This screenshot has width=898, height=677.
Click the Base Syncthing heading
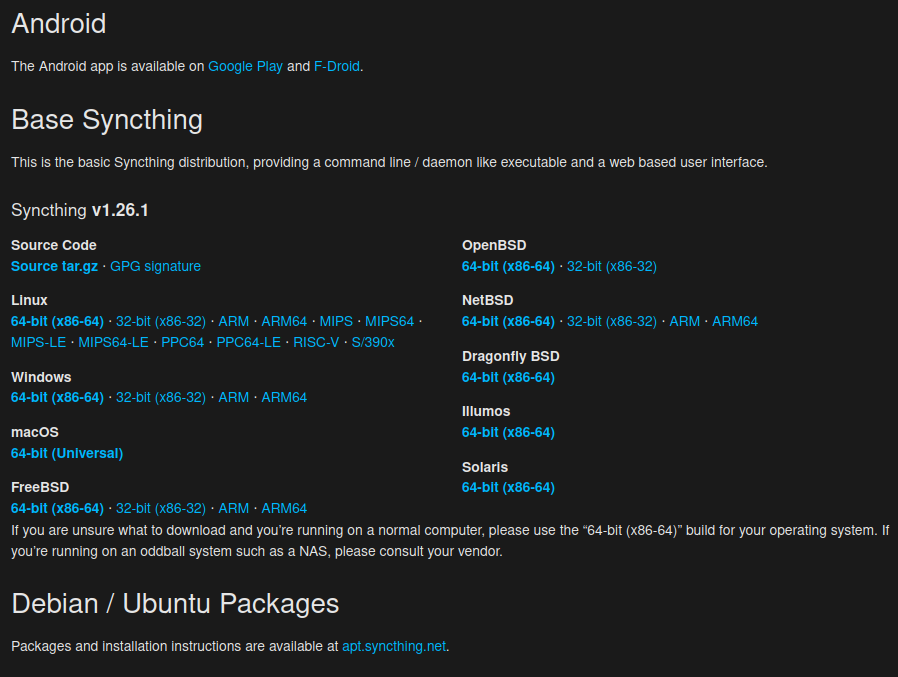107,120
